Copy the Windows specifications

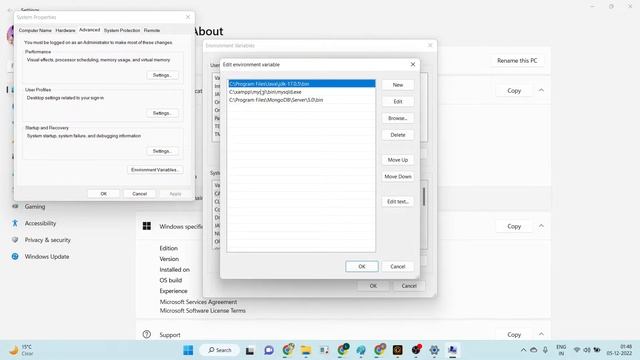point(514,226)
